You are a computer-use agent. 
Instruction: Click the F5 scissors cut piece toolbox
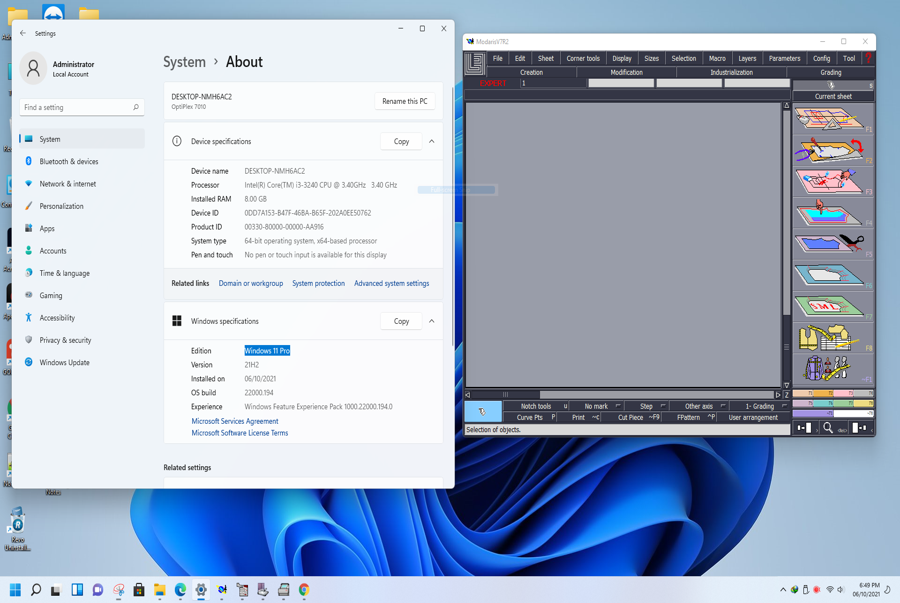(x=828, y=244)
